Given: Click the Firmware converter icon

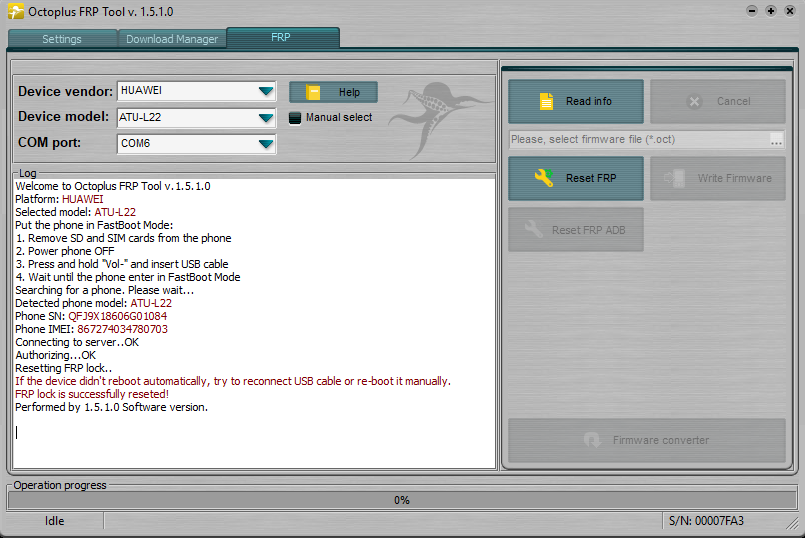Looking at the screenshot, I should [592, 440].
